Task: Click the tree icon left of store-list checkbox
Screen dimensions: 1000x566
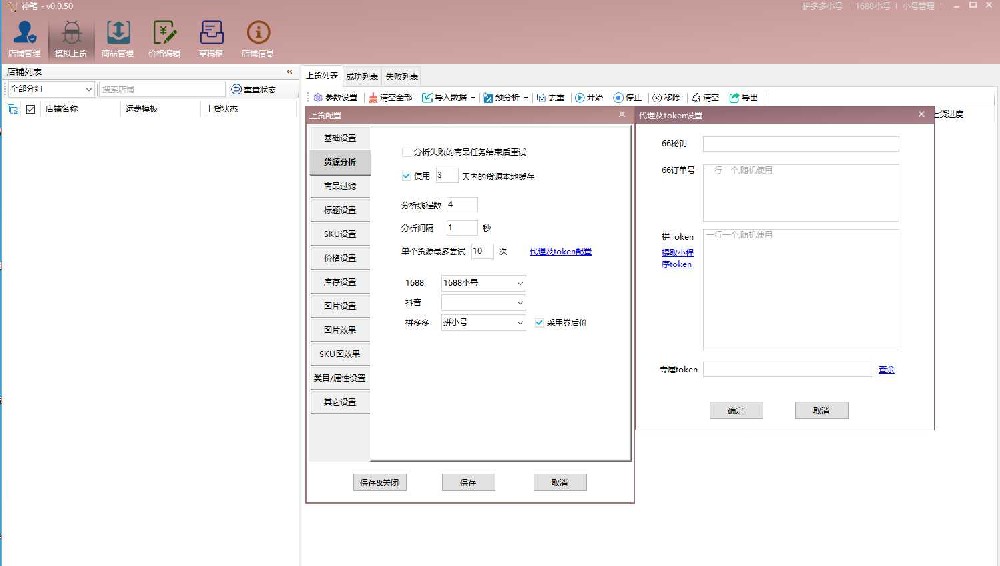Action: pyautogui.click(x=13, y=109)
